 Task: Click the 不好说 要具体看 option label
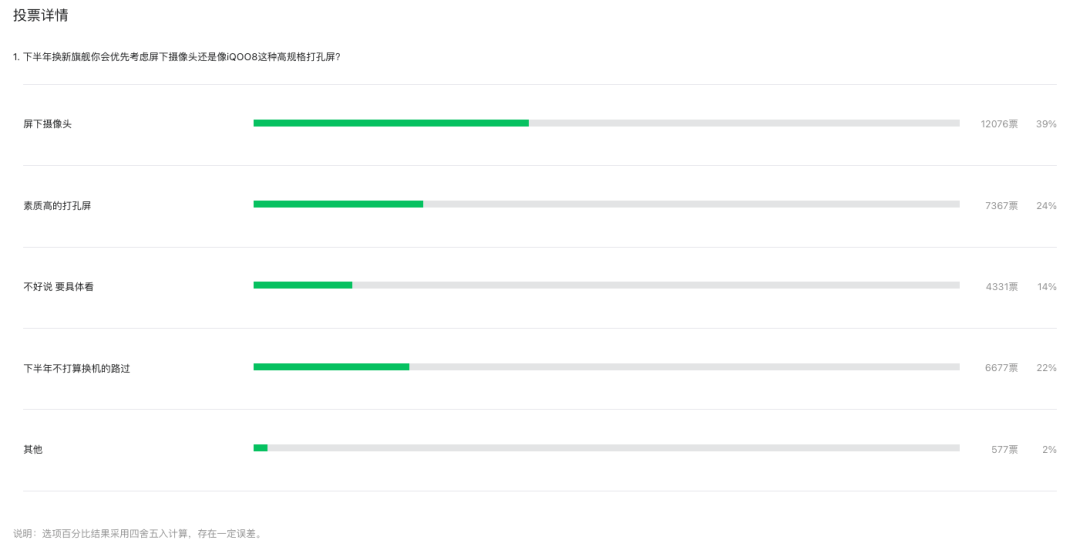(x=59, y=287)
